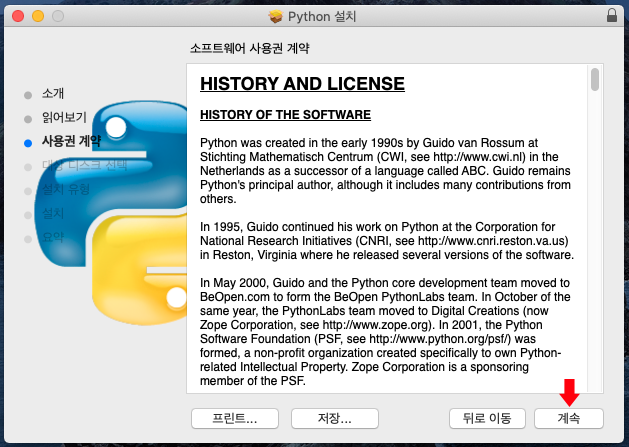Click the 뒤로 이동 (Go Back) button
Image resolution: width=629 pixels, height=447 pixels.
point(487,419)
